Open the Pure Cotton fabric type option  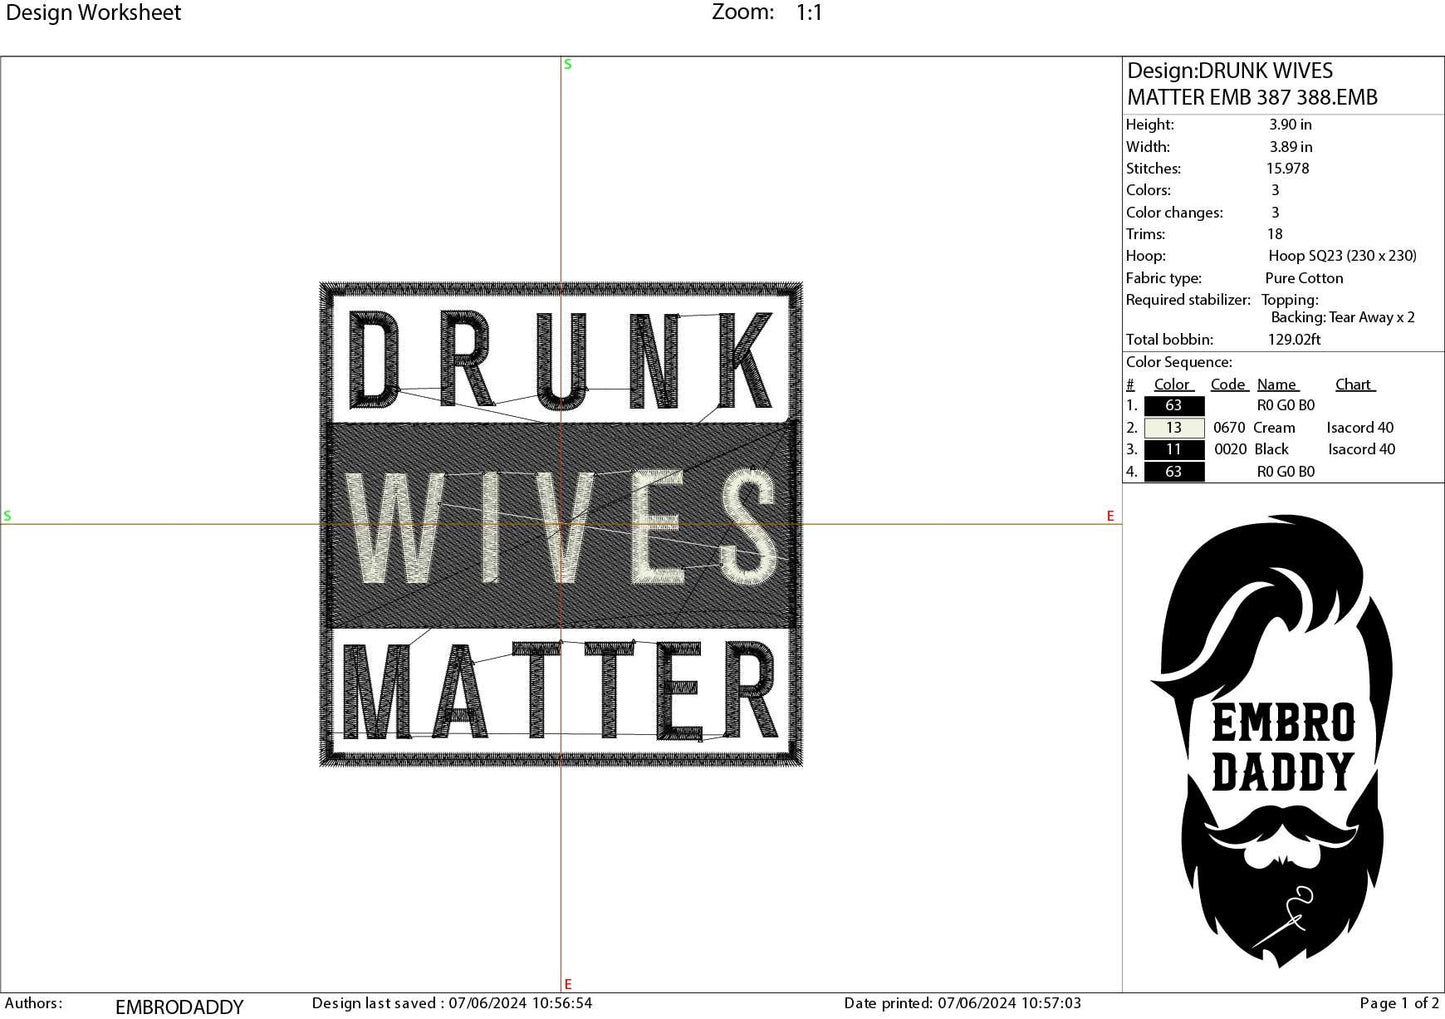tap(1303, 278)
